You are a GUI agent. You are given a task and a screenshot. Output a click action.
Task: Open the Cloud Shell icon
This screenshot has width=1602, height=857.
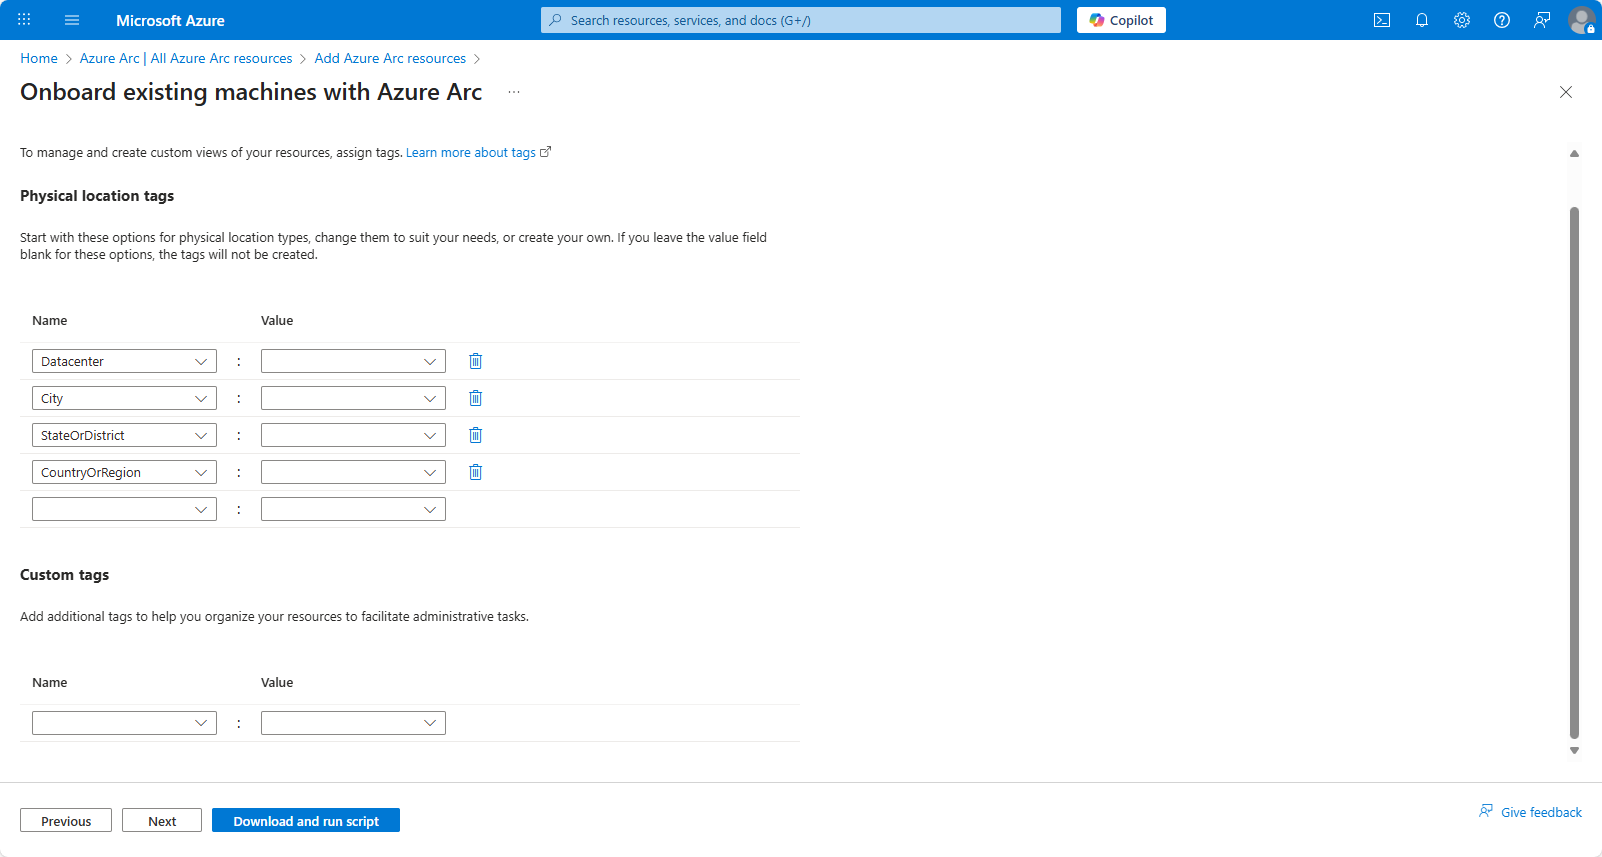click(x=1382, y=20)
